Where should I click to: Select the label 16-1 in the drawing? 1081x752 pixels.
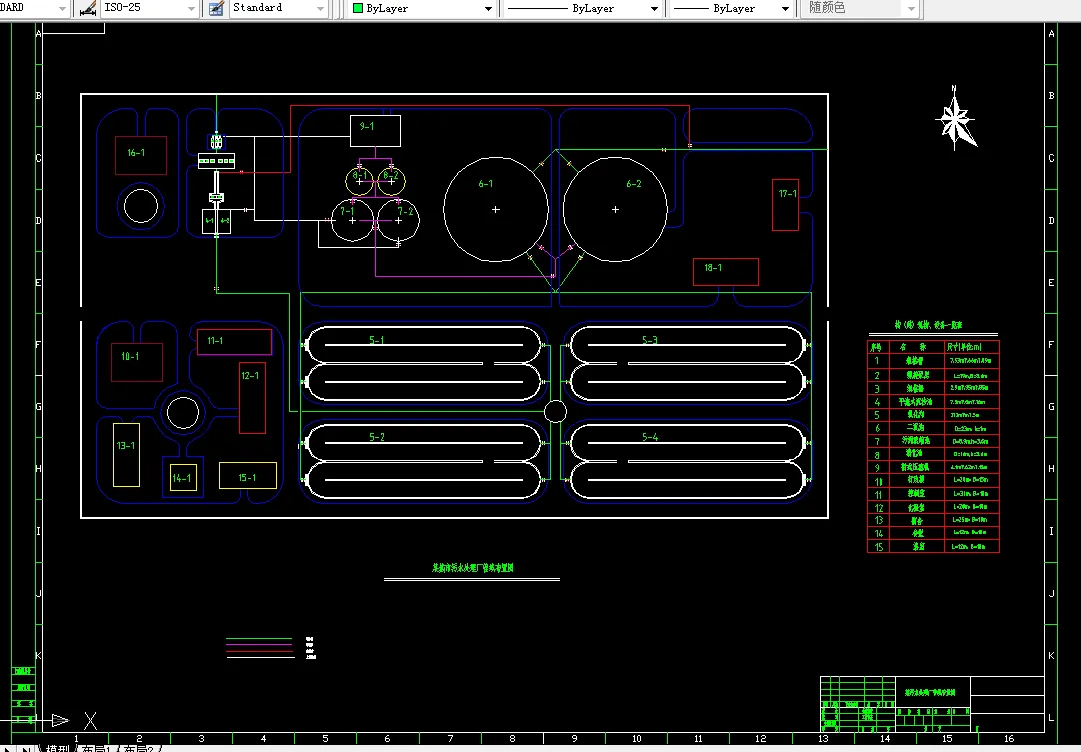(x=136, y=153)
